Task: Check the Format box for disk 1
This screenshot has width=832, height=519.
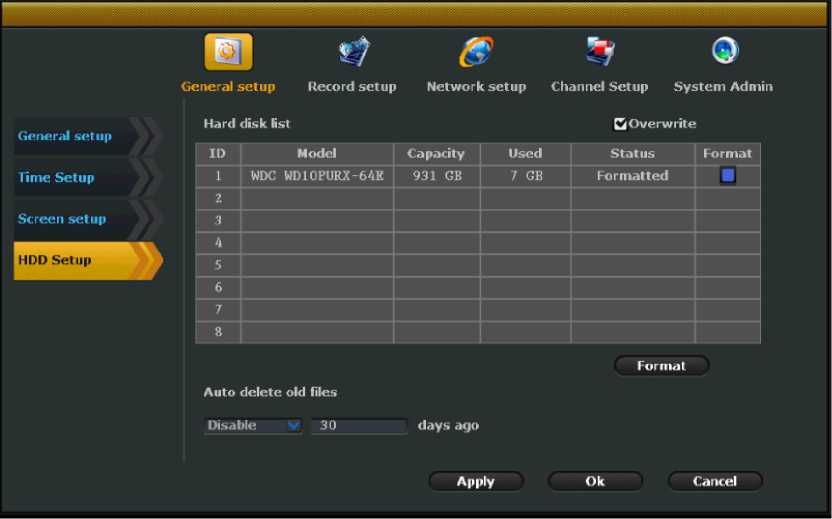Action: click(727, 176)
